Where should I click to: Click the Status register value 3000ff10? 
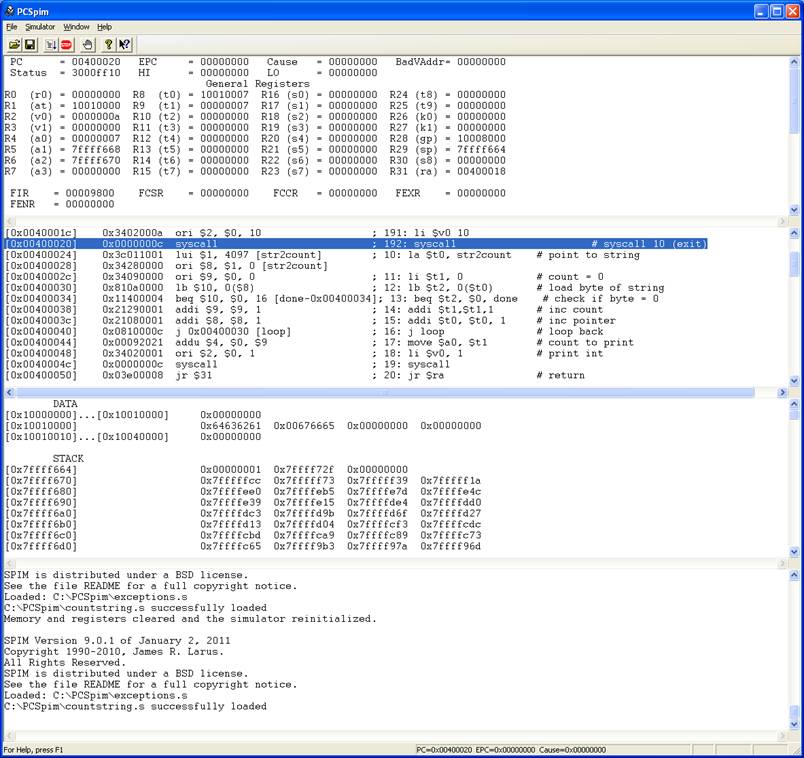coord(96,73)
